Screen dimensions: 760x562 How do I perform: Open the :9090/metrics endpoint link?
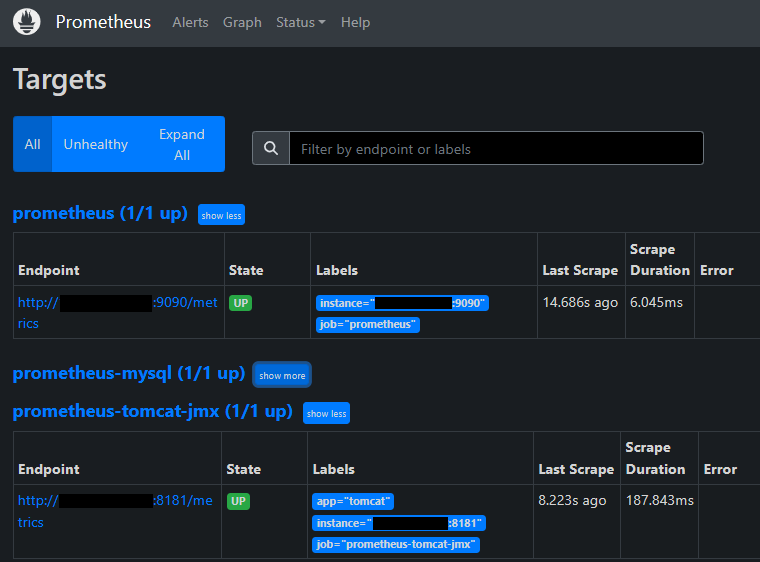(118, 313)
